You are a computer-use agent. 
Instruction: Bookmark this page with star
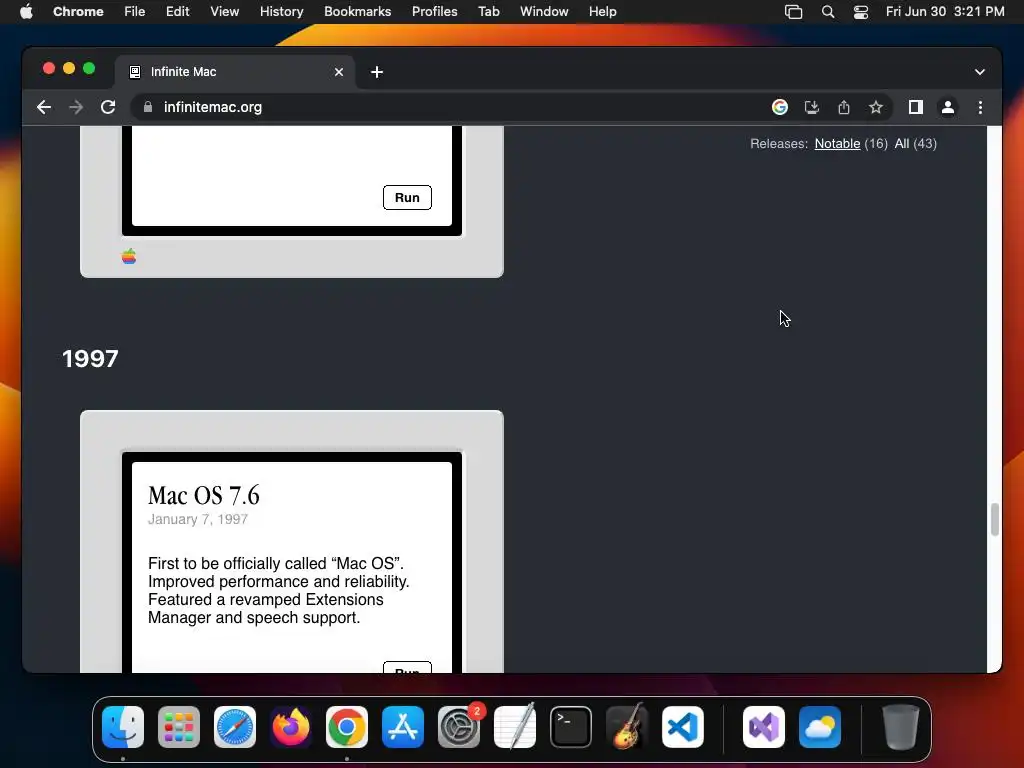click(x=876, y=107)
